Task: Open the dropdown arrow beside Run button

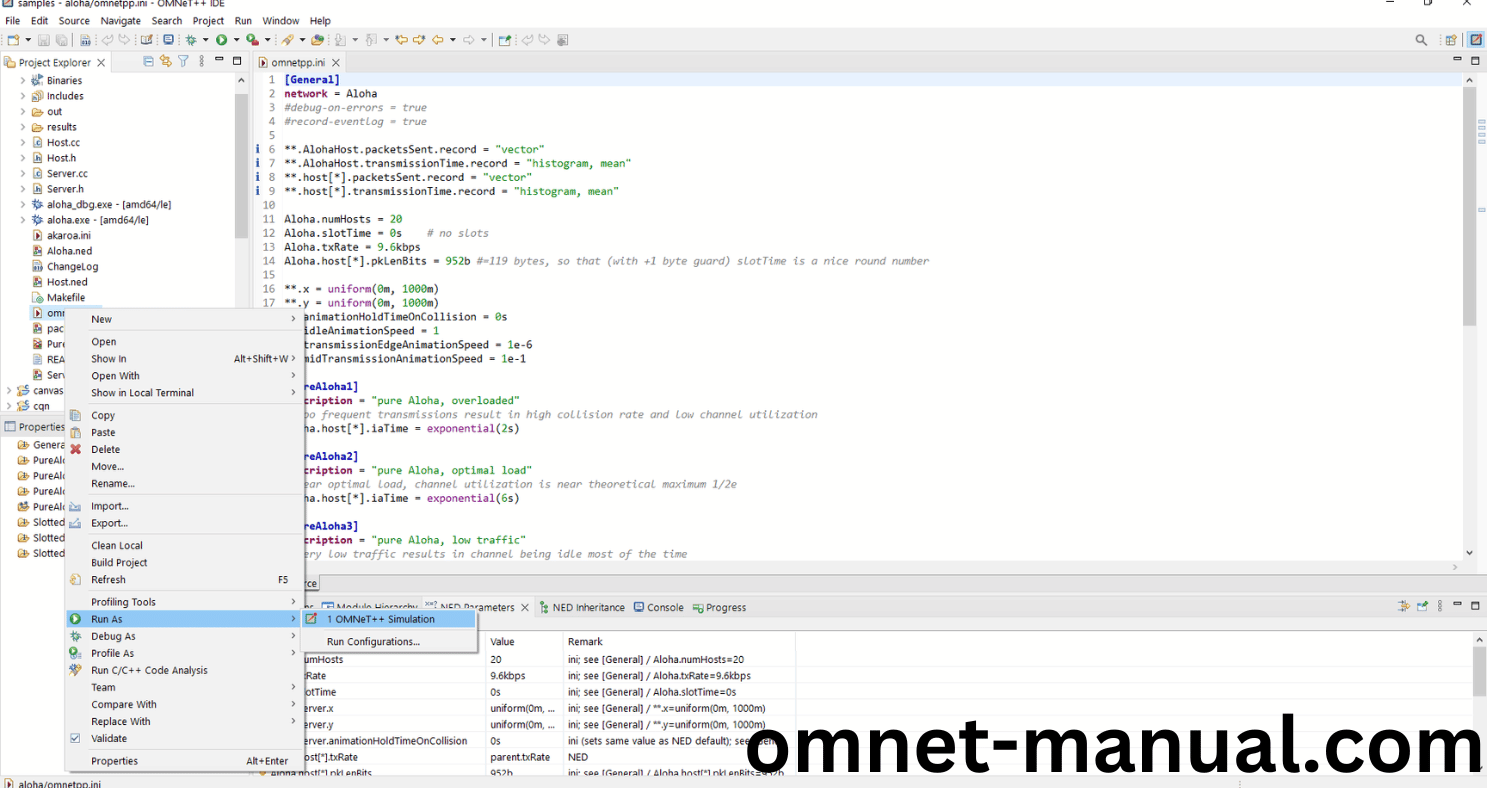Action: click(x=236, y=40)
